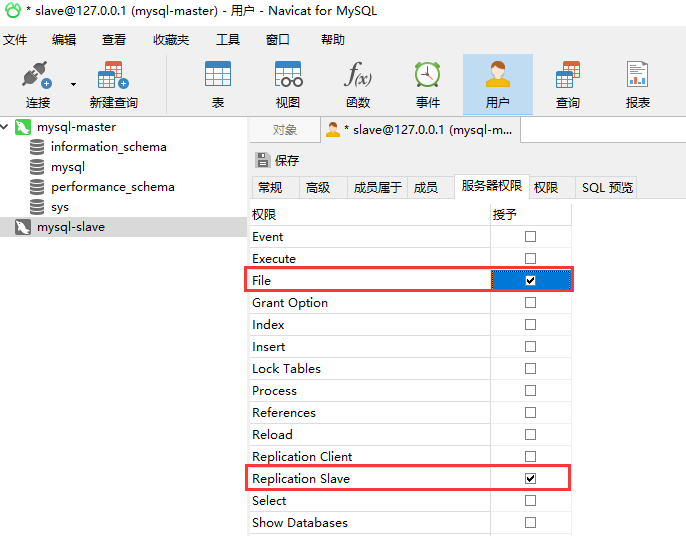This screenshot has height=536, width=686.
Task: Click the 保存 save disk icon
Action: 262,160
